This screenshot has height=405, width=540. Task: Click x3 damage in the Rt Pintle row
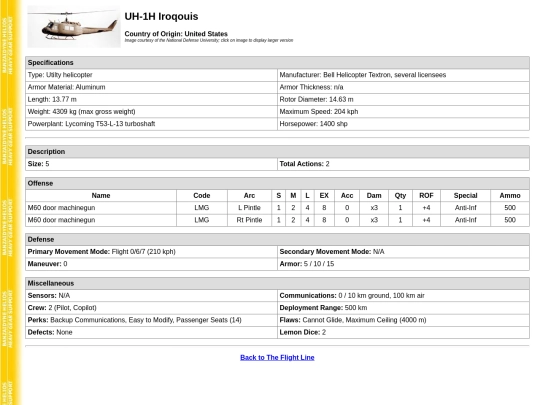[374, 220]
